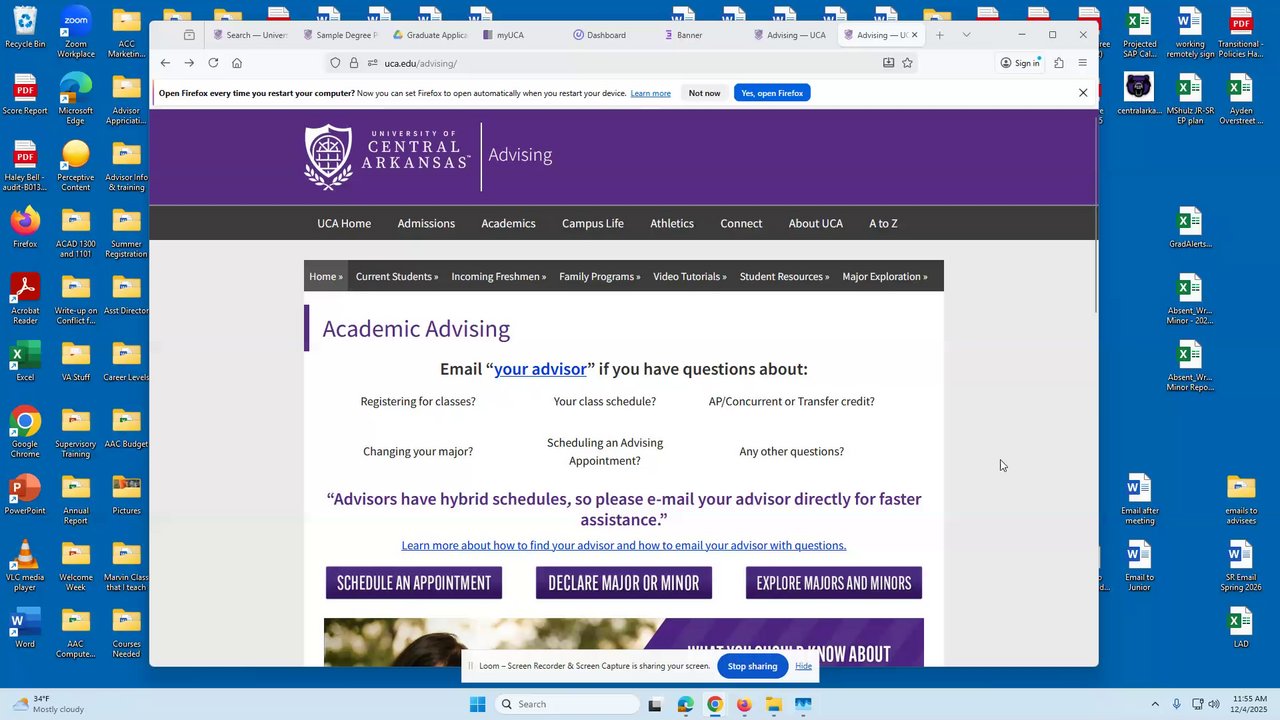This screenshot has width=1280, height=720.
Task: Click the Schedule an Appointment button
Action: (414, 583)
